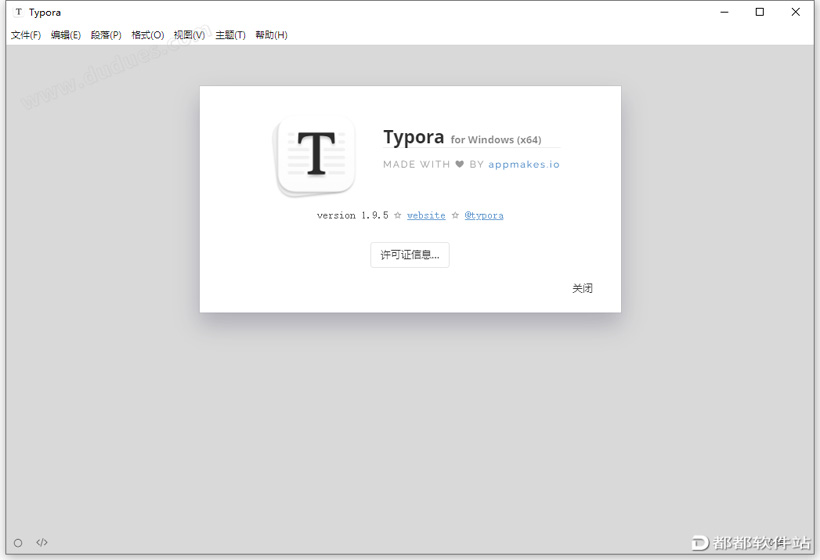Screen dimensions: 820x560
Task: Click the 'for Windows (x64)' text
Action: (x=496, y=140)
